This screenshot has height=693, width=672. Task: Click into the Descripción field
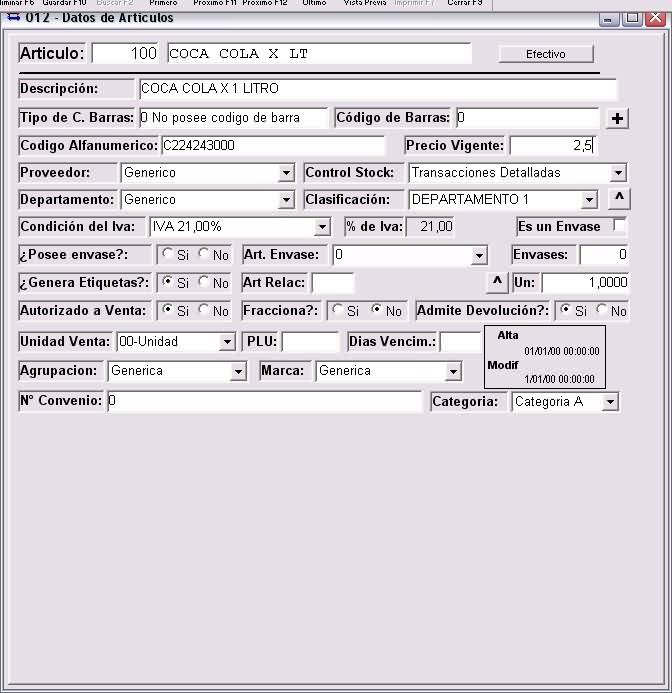[378, 89]
